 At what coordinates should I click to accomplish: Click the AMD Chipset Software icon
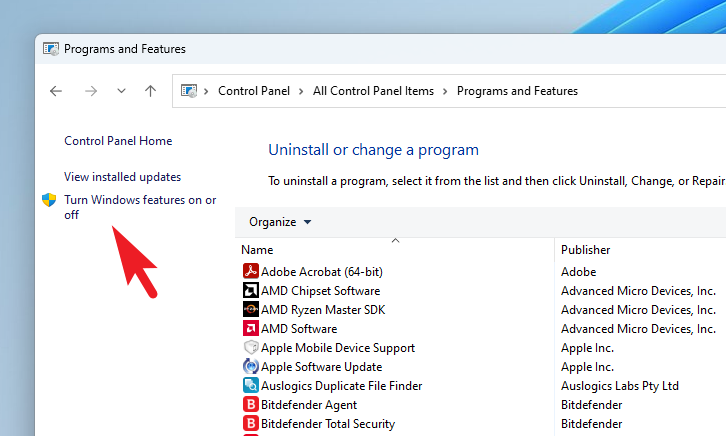tap(250, 290)
